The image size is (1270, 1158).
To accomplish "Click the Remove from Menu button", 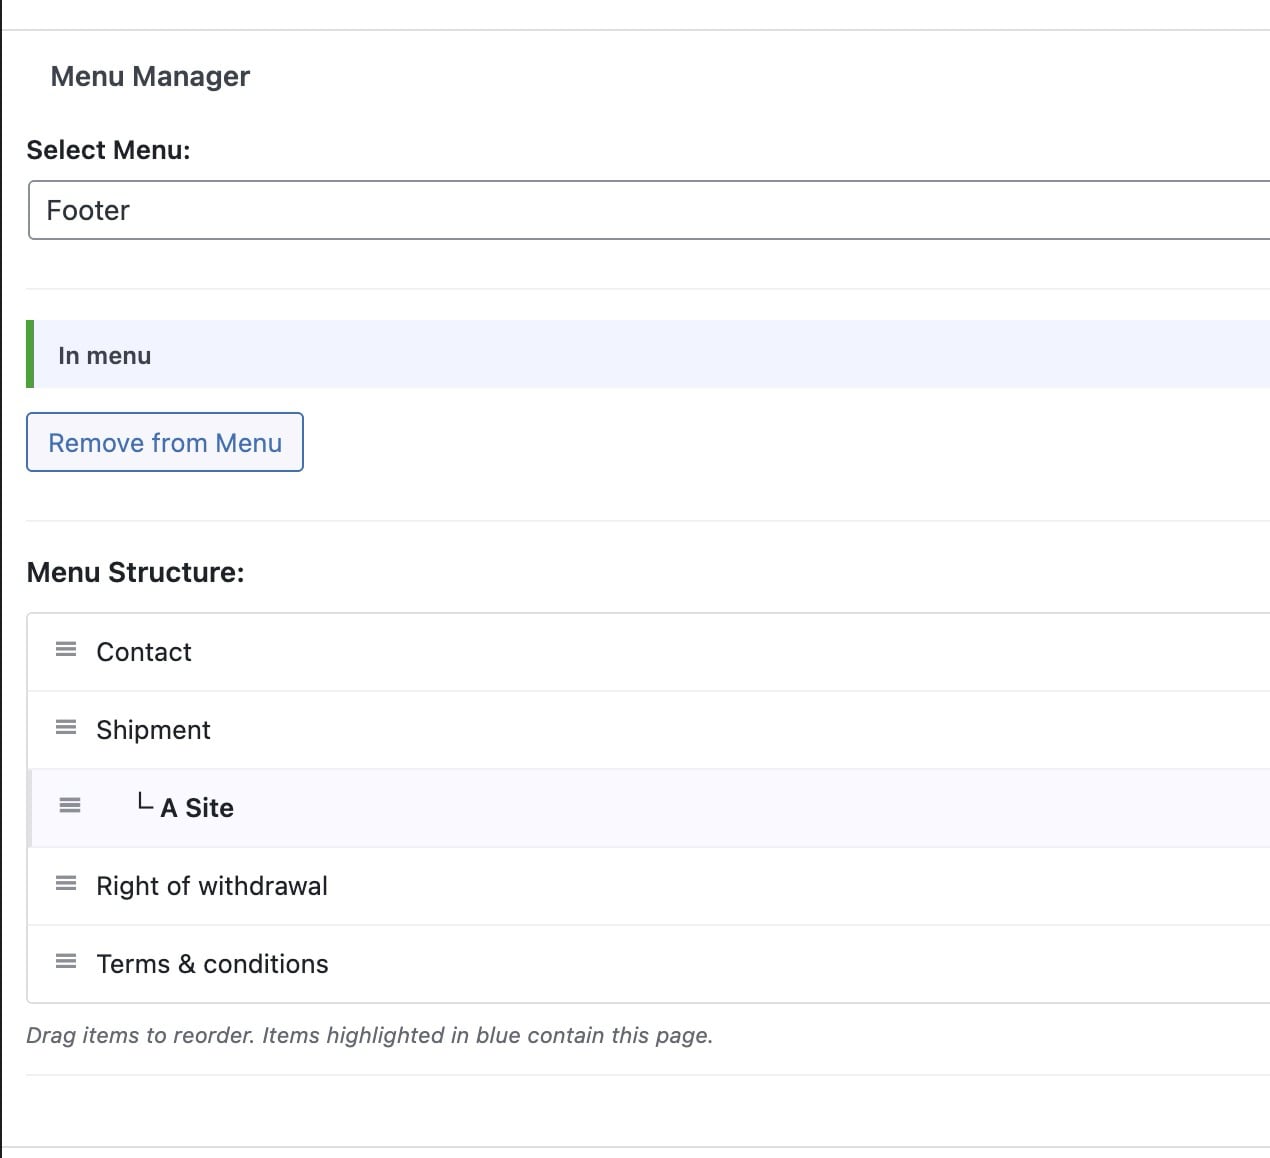I will [164, 442].
